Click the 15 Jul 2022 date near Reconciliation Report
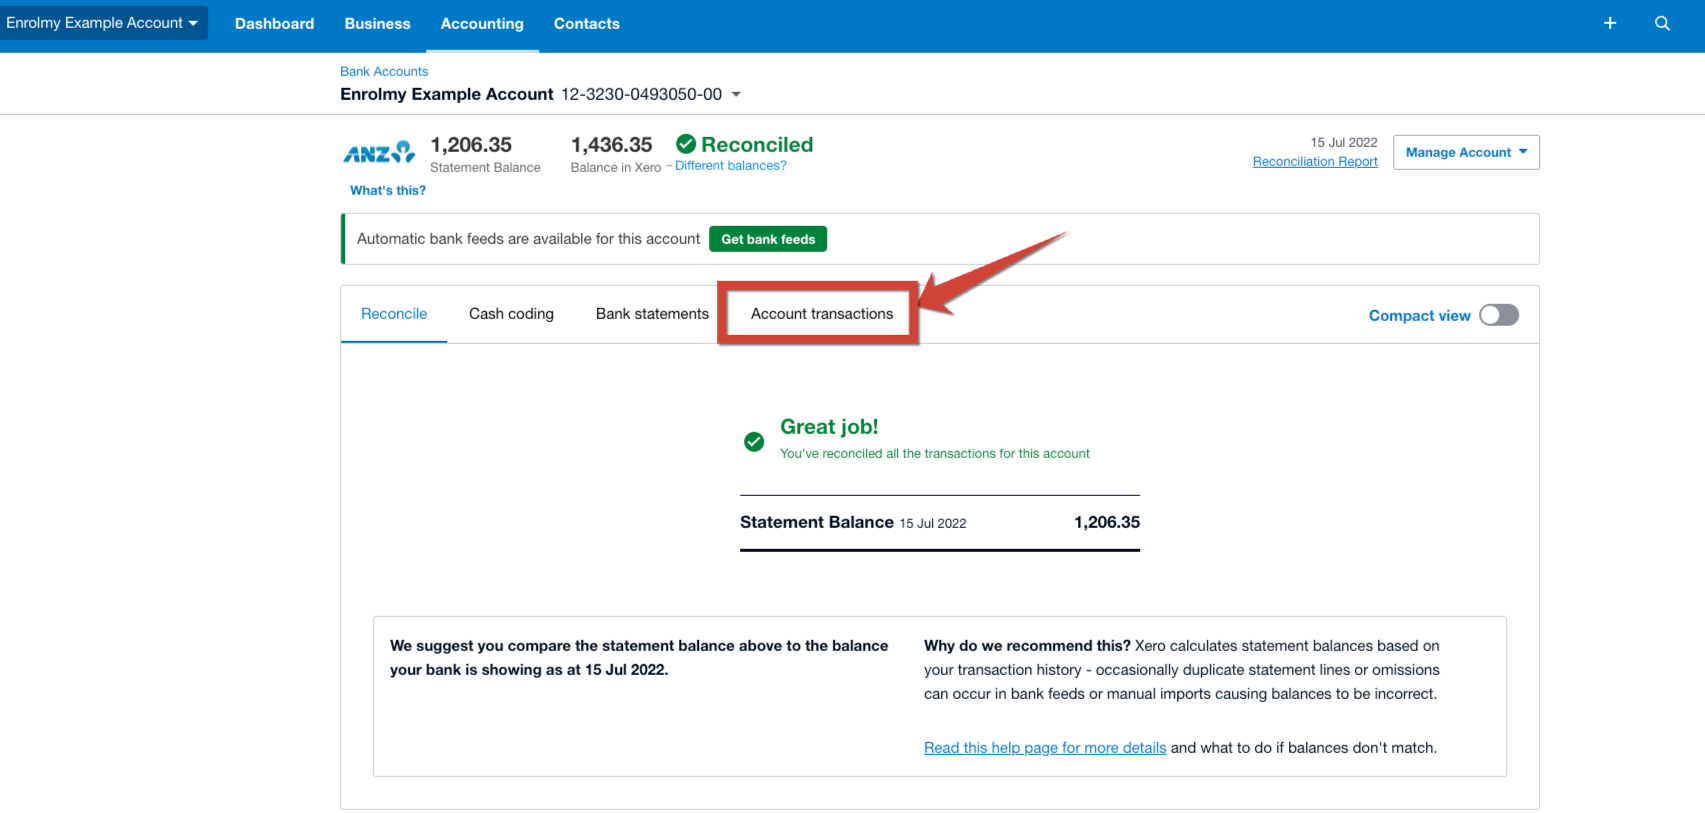The height and width of the screenshot is (813, 1705). coord(1344,143)
